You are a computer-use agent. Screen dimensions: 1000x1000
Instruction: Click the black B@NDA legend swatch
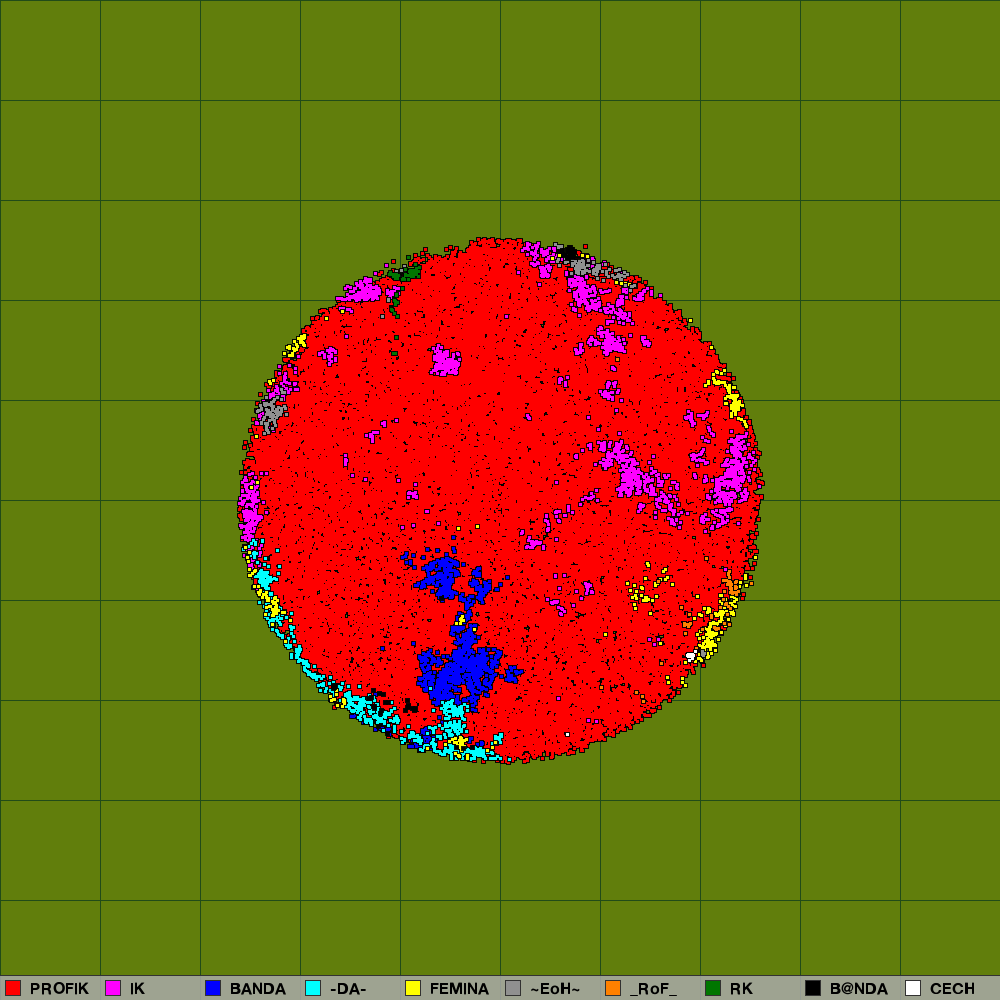pyautogui.click(x=814, y=988)
